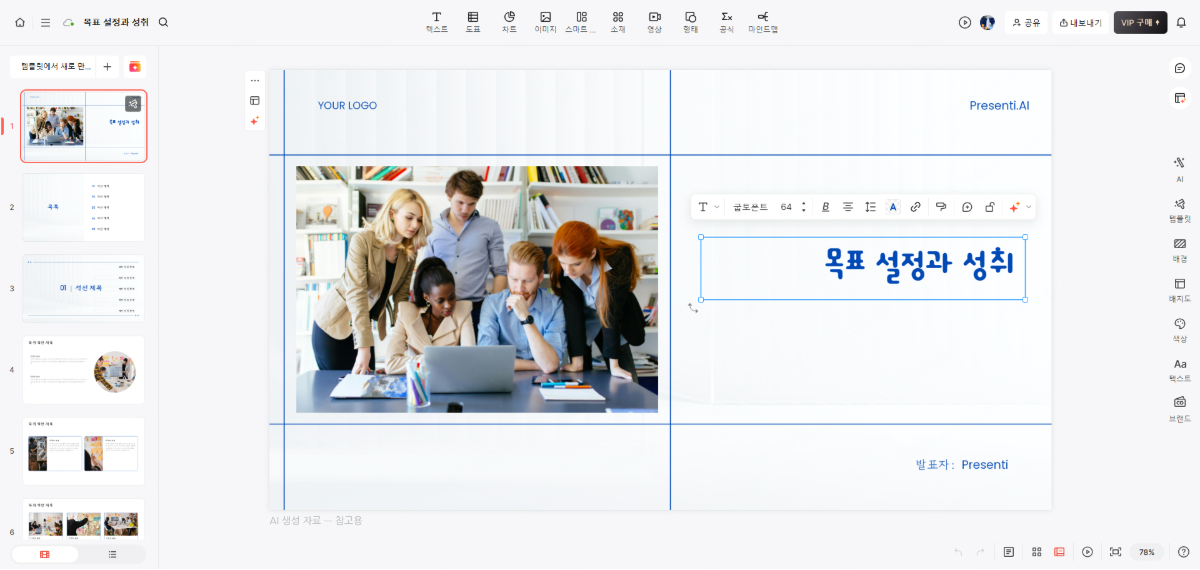Create new slide from template button
1200x570 pixels.
[x=52, y=66]
